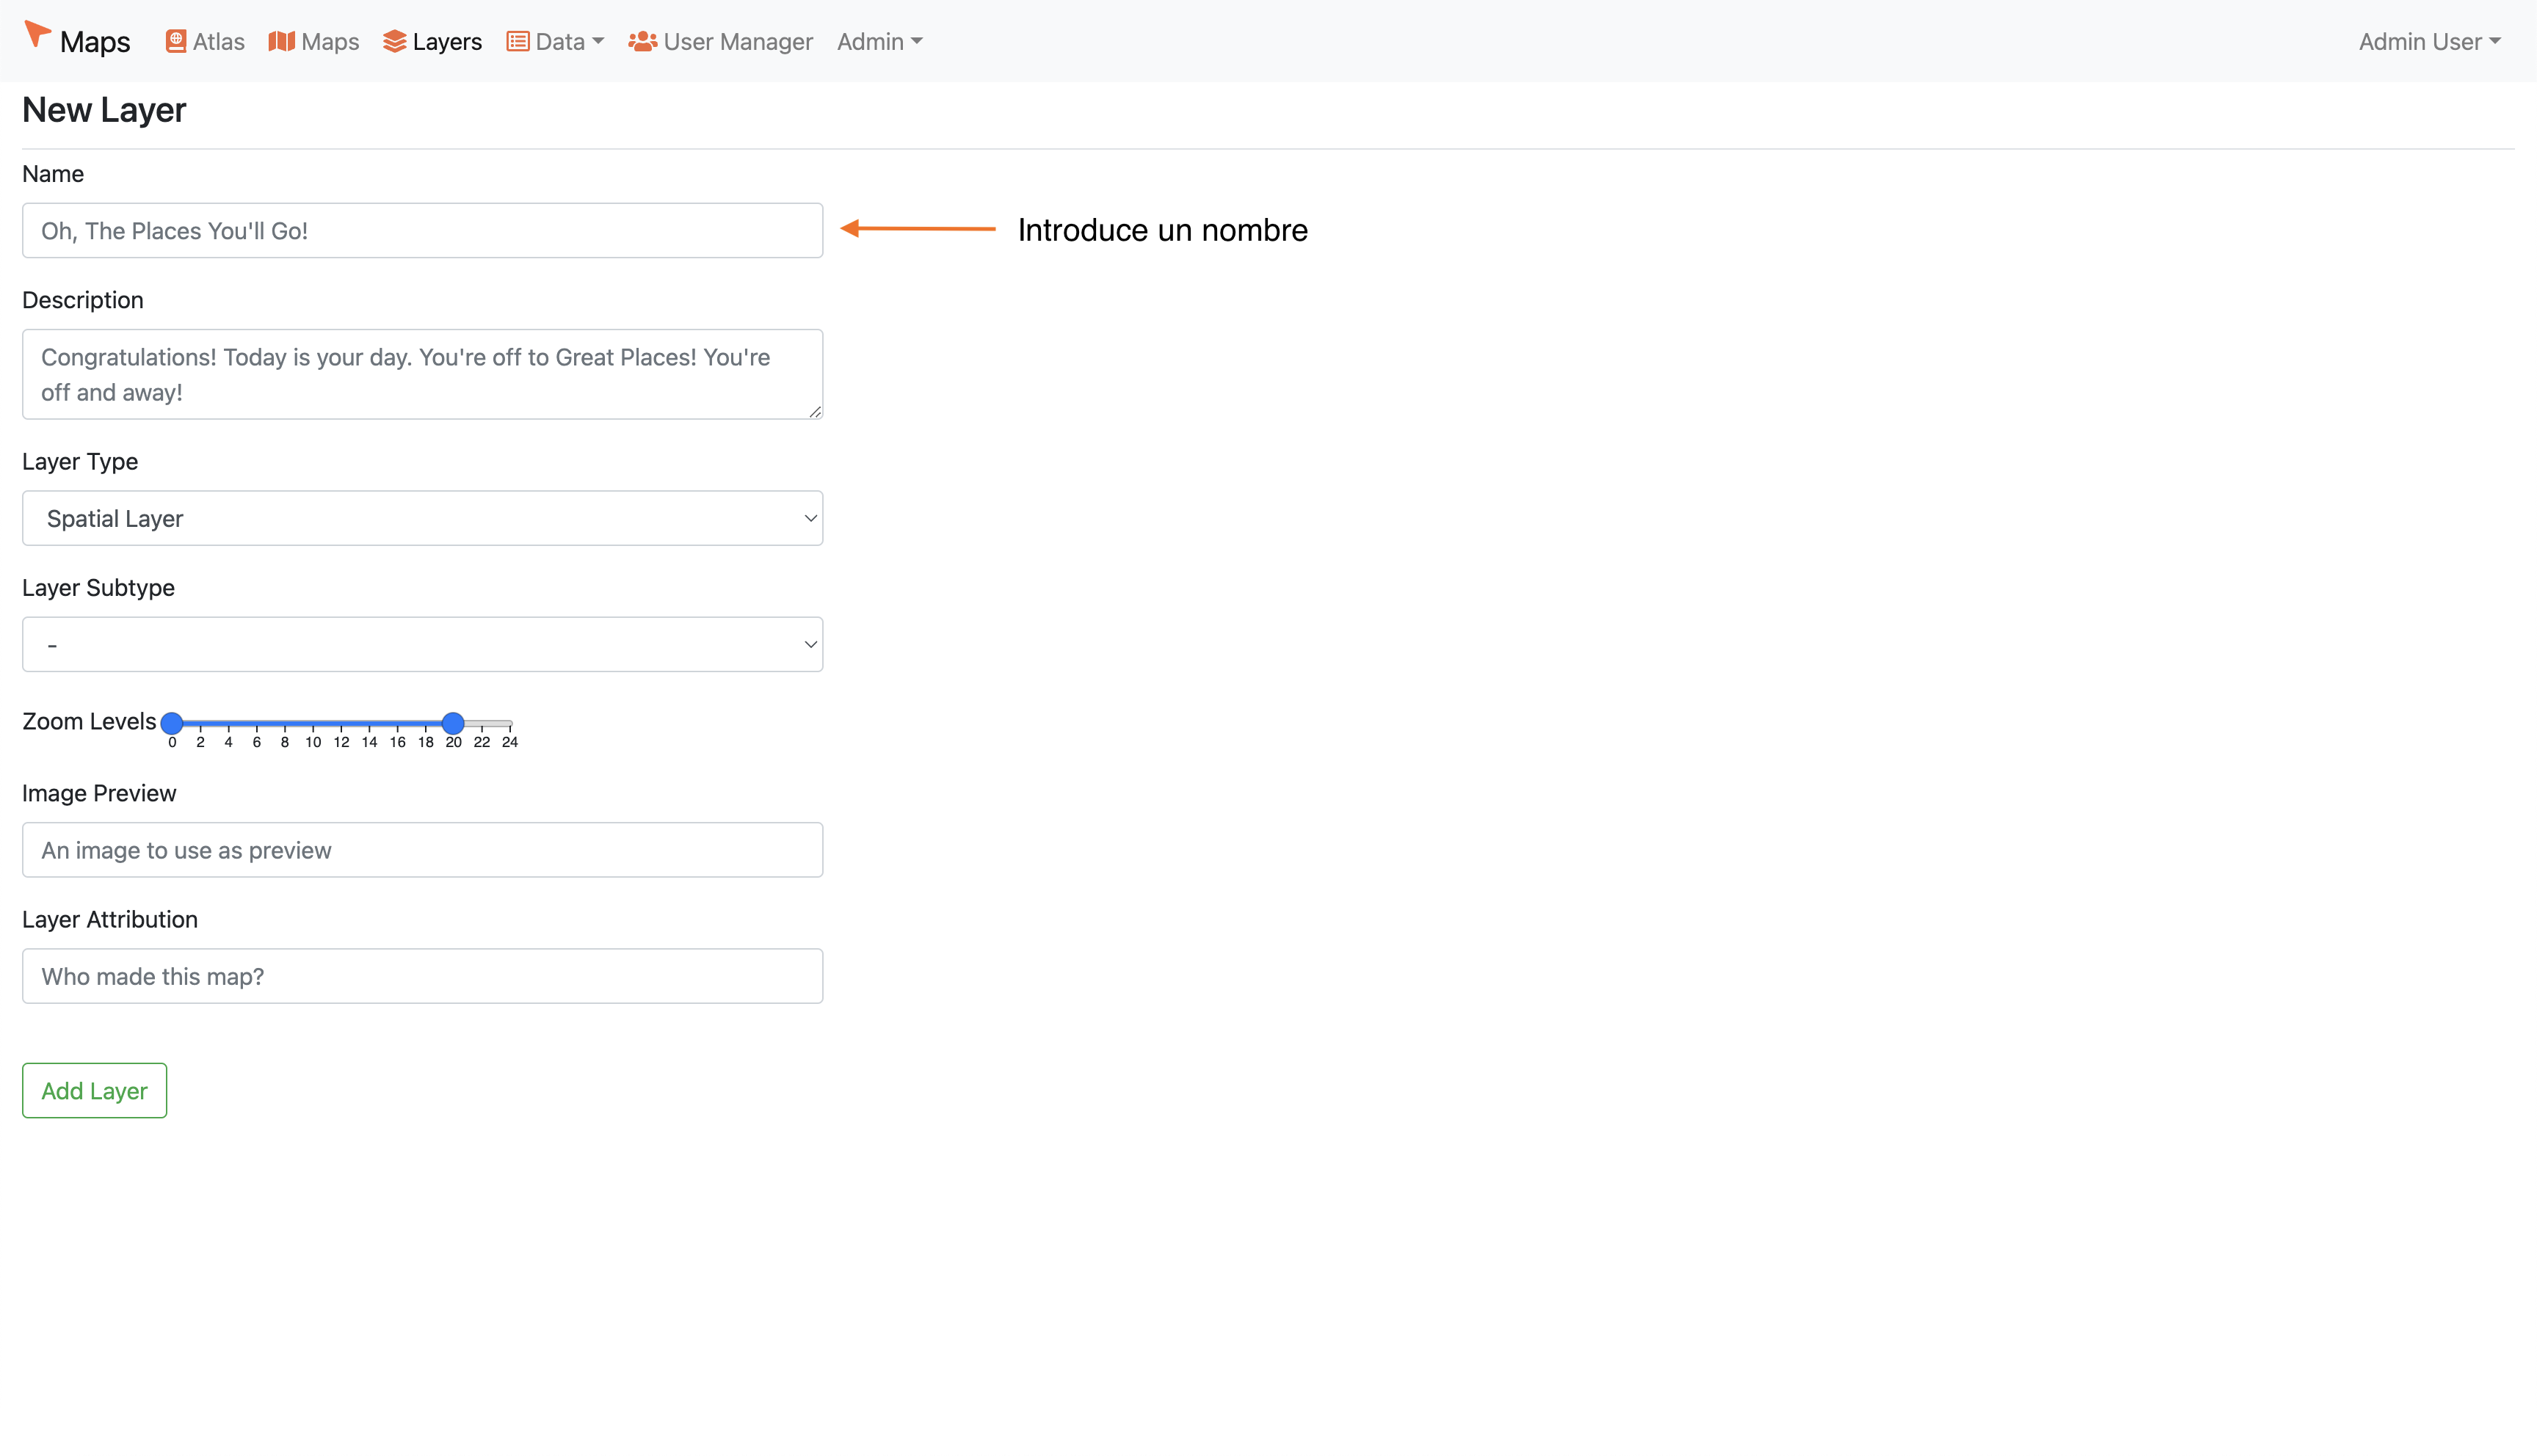Open the Layers navigation item
Screen dimensions: 2537x1456
(x=432, y=41)
